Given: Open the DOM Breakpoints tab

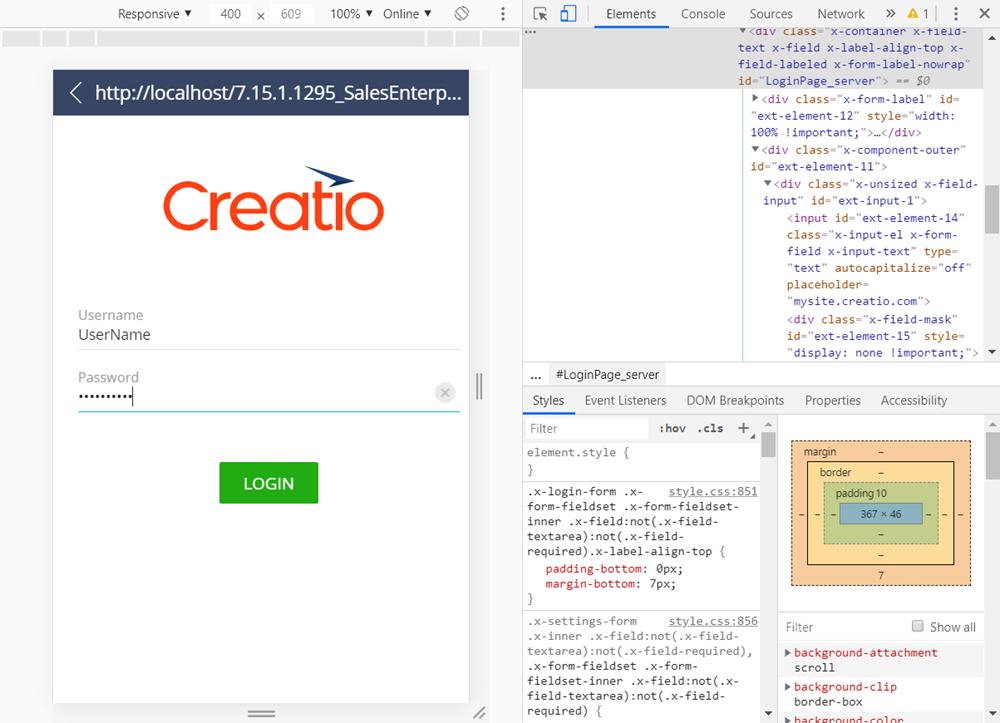Looking at the screenshot, I should pos(735,400).
